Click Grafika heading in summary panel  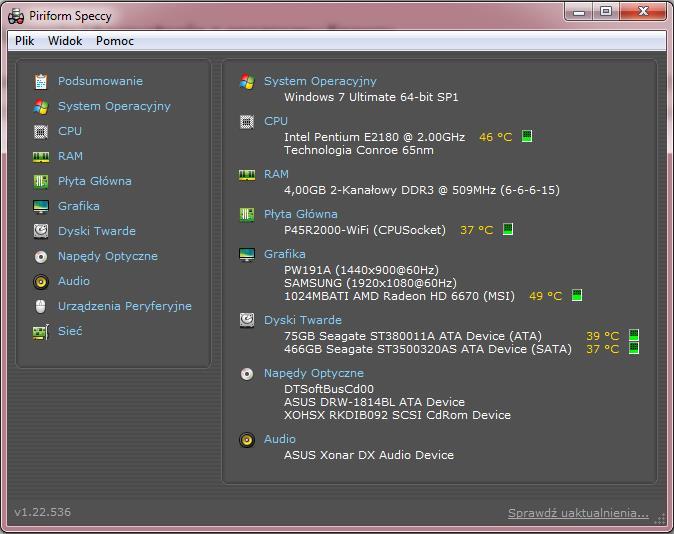click(x=285, y=254)
